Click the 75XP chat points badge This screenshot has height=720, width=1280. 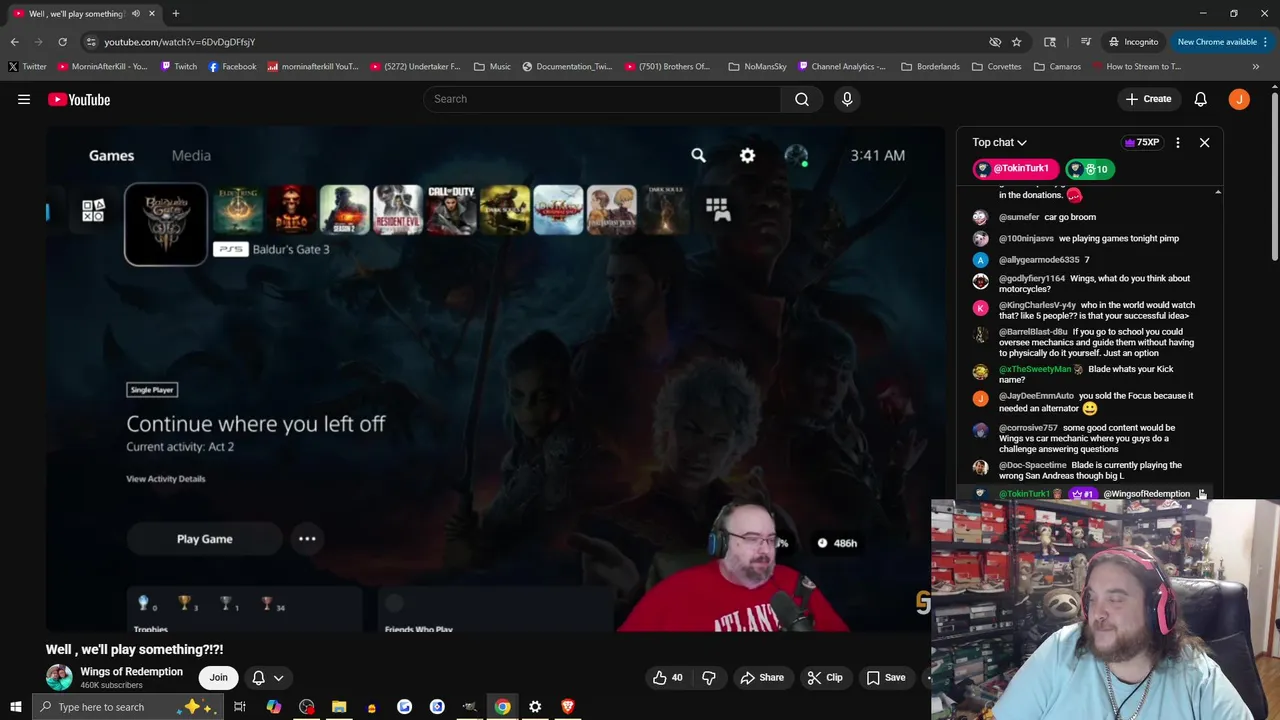(1142, 143)
